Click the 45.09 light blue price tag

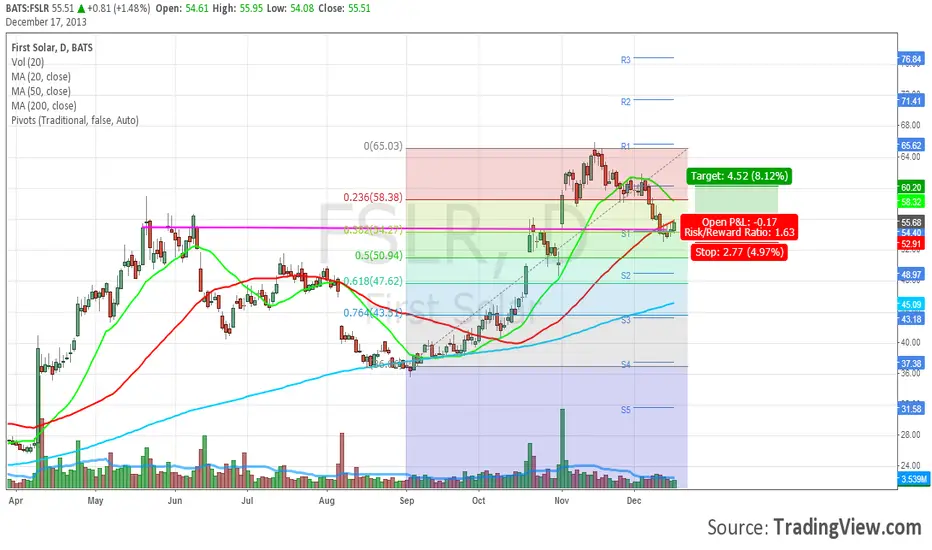pyautogui.click(x=911, y=304)
